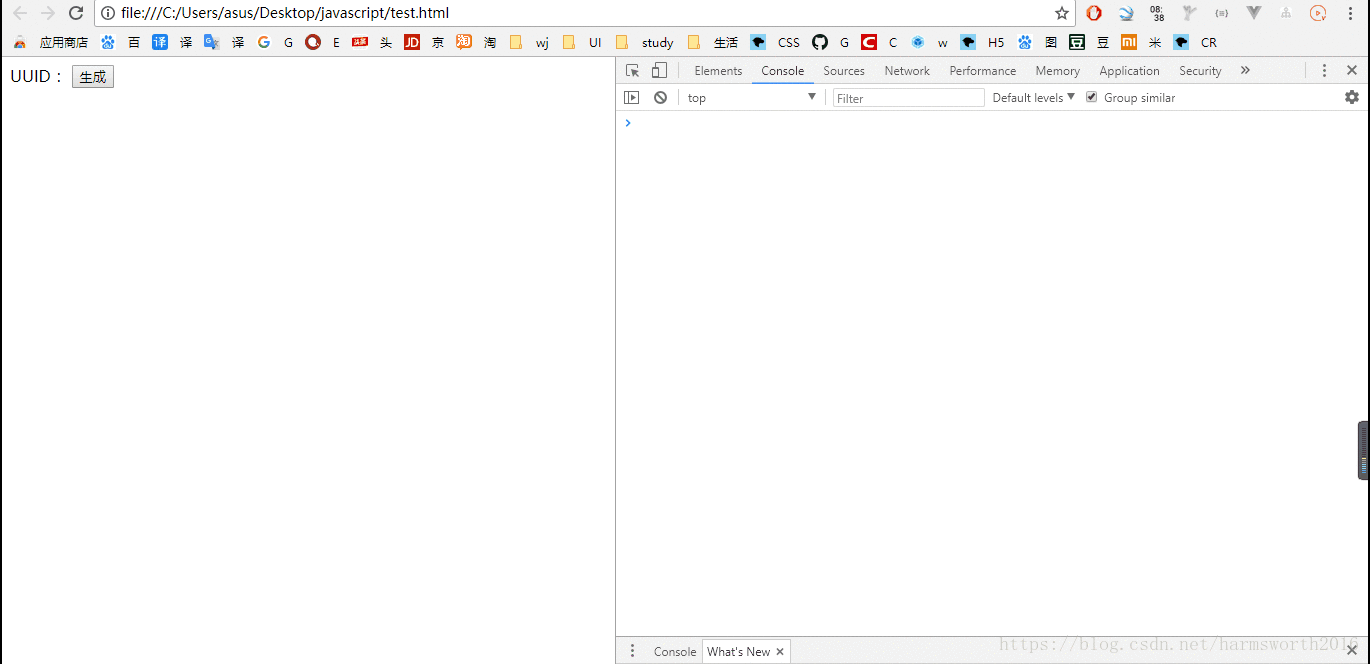
Task: Open the console settings gear
Action: pyautogui.click(x=1352, y=97)
